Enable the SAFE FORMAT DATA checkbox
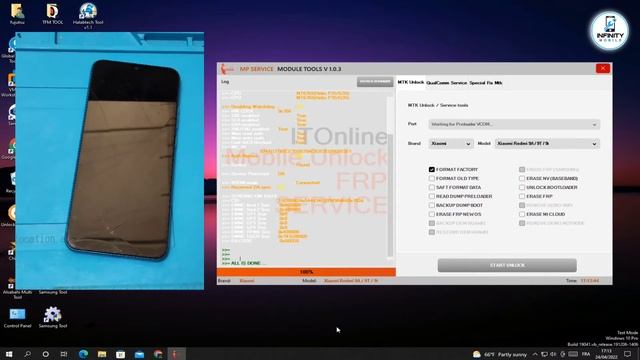 (431, 187)
